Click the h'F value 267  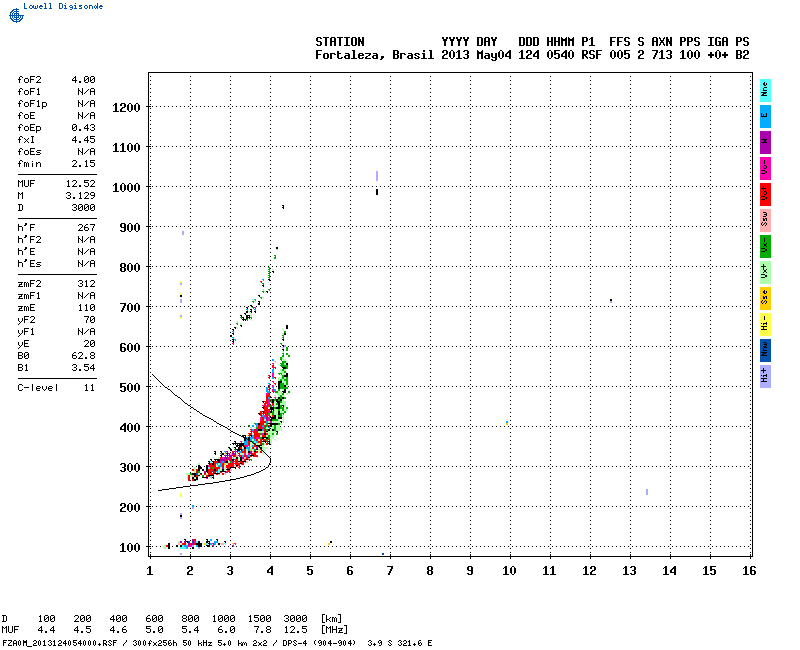tap(87, 228)
